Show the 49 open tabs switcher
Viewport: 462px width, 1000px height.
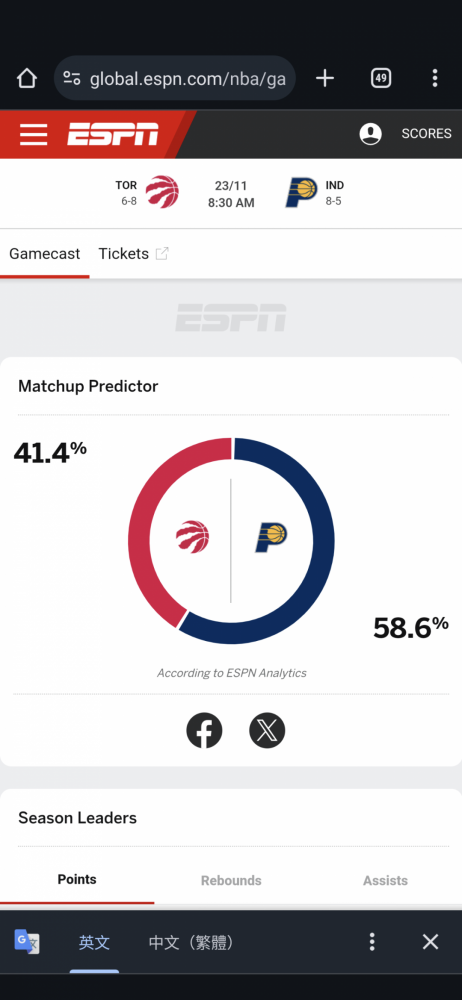[381, 78]
